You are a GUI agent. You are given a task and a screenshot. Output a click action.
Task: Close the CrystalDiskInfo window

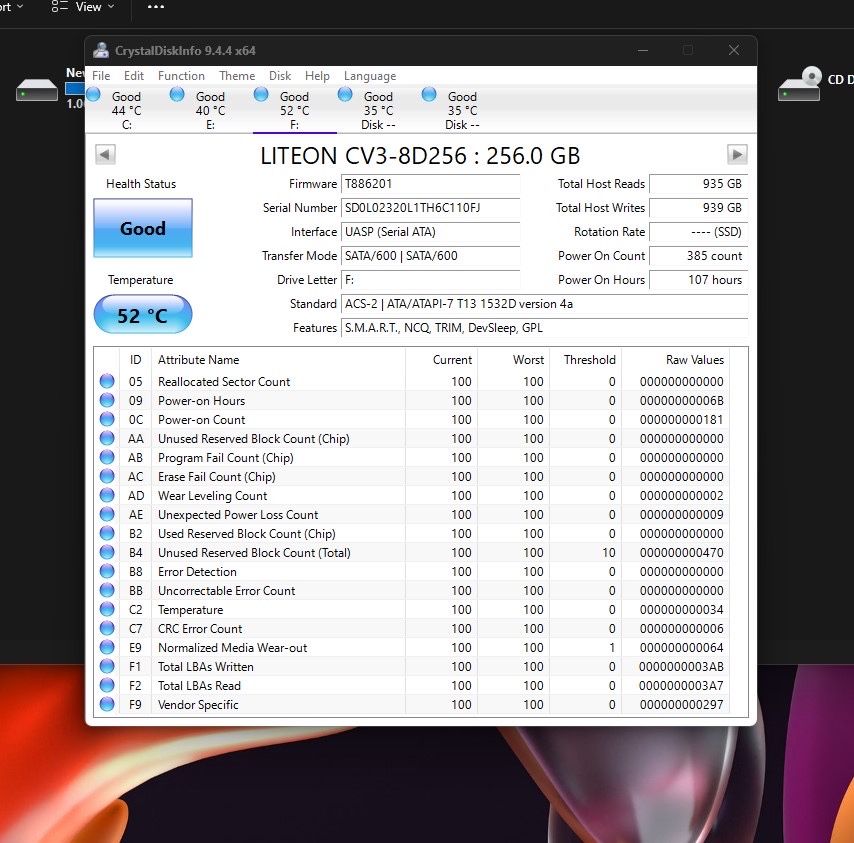pos(734,50)
